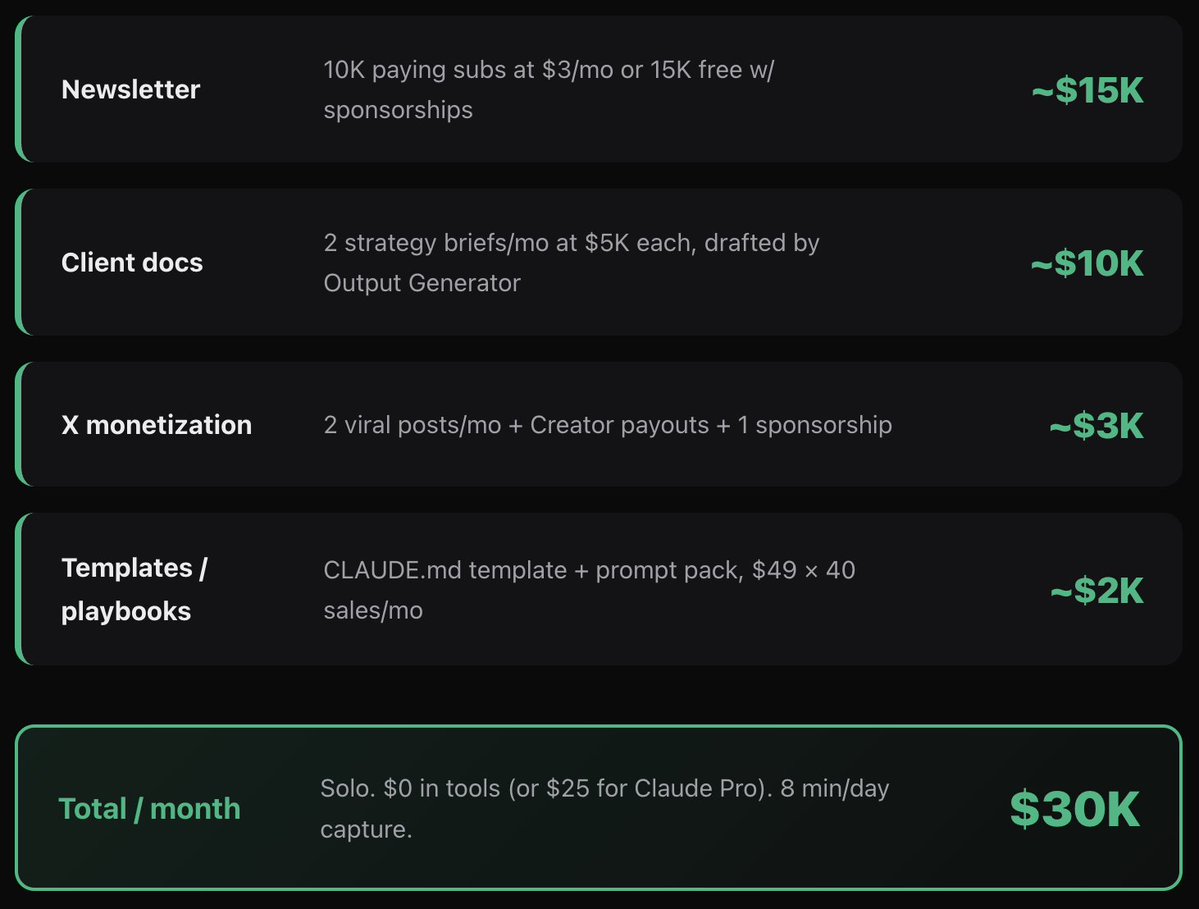Click the ~$10K client docs amount
Image resolution: width=1199 pixels, height=909 pixels.
pyautogui.click(x=1087, y=264)
